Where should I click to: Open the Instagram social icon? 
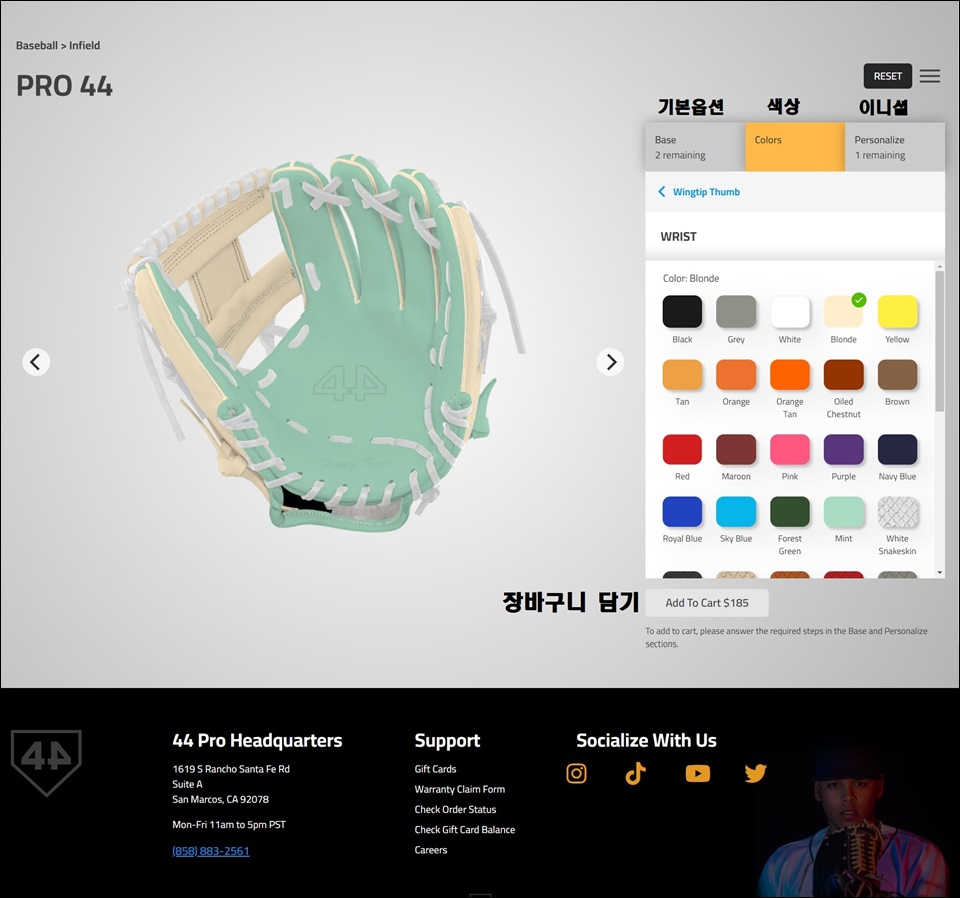(576, 773)
